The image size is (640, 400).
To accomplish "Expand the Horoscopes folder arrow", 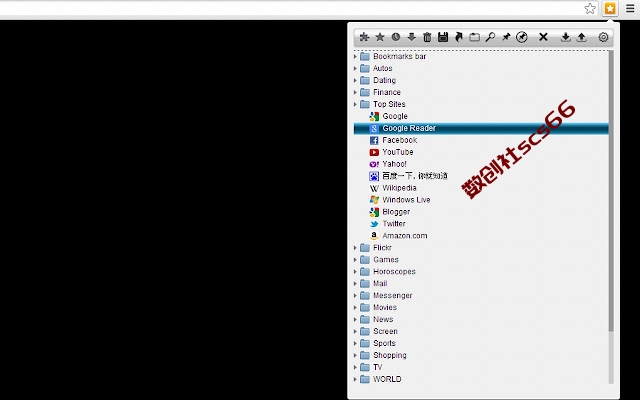I will (x=355, y=271).
